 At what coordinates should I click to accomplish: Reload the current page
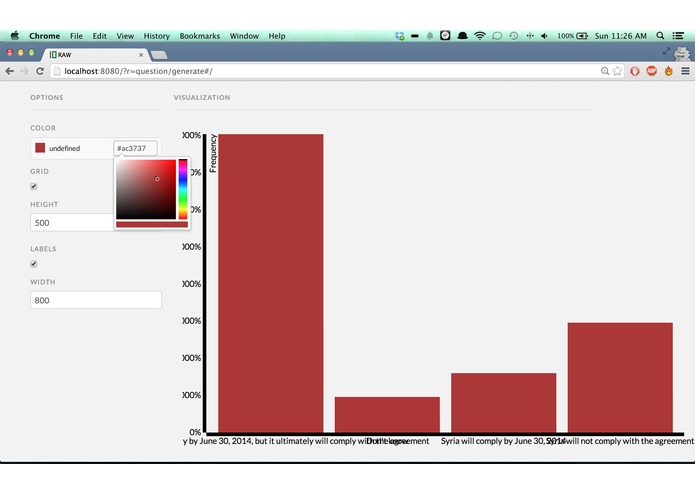click(x=40, y=71)
